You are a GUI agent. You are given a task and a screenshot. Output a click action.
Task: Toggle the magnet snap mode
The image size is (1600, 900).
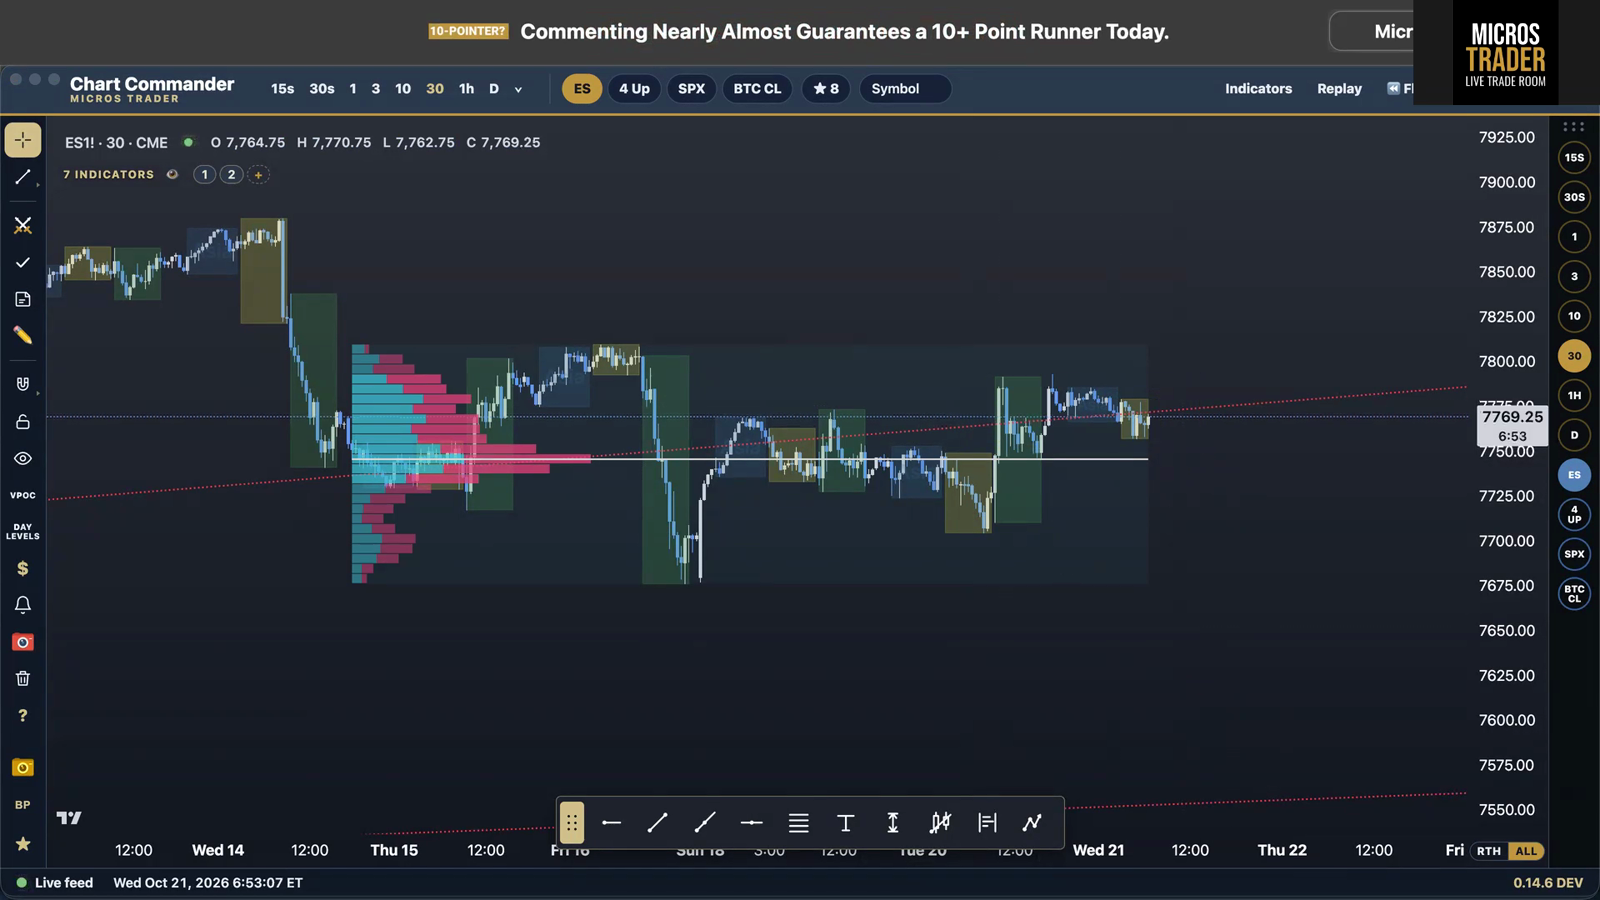[23, 384]
